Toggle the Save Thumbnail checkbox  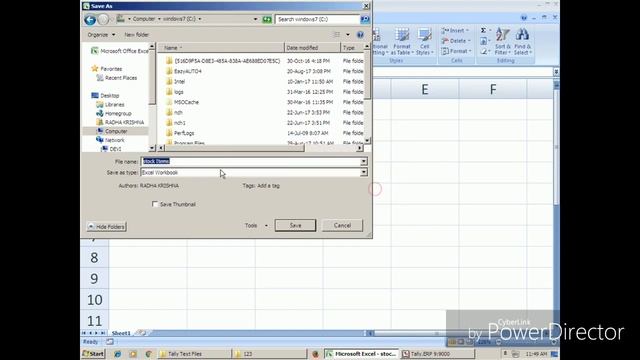click(x=155, y=204)
